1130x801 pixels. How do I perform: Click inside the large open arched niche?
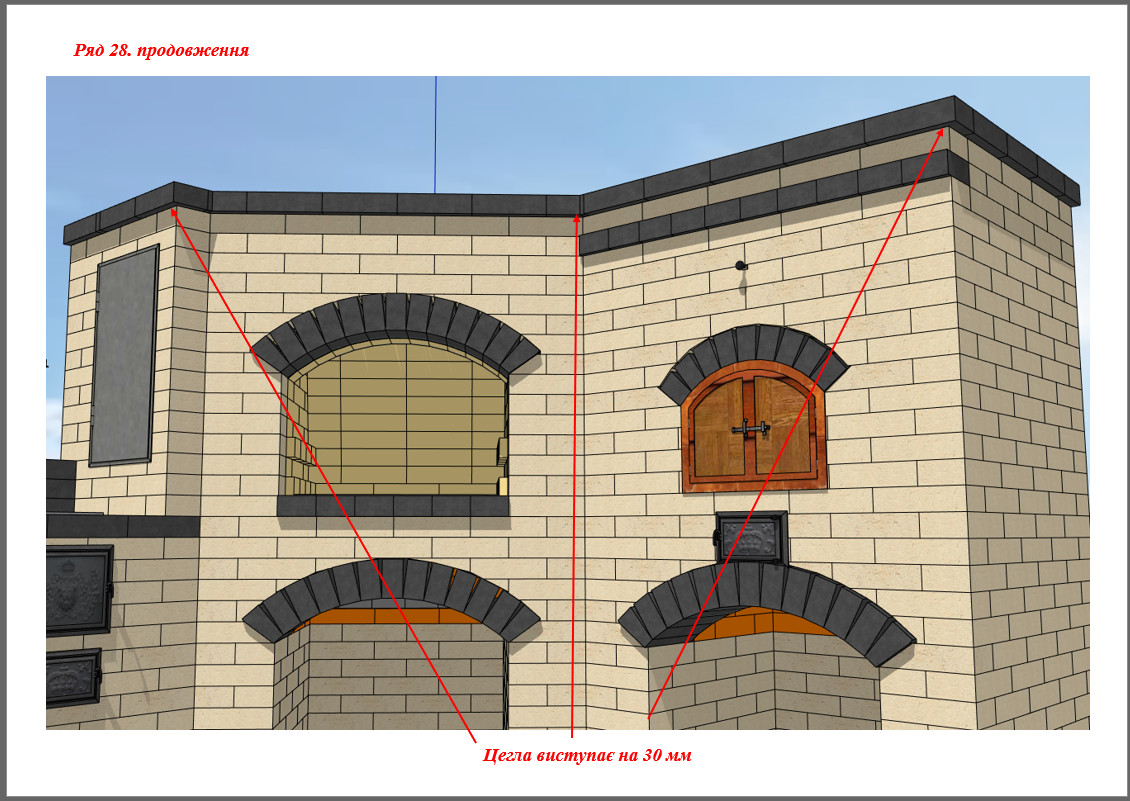pyautogui.click(x=400, y=420)
